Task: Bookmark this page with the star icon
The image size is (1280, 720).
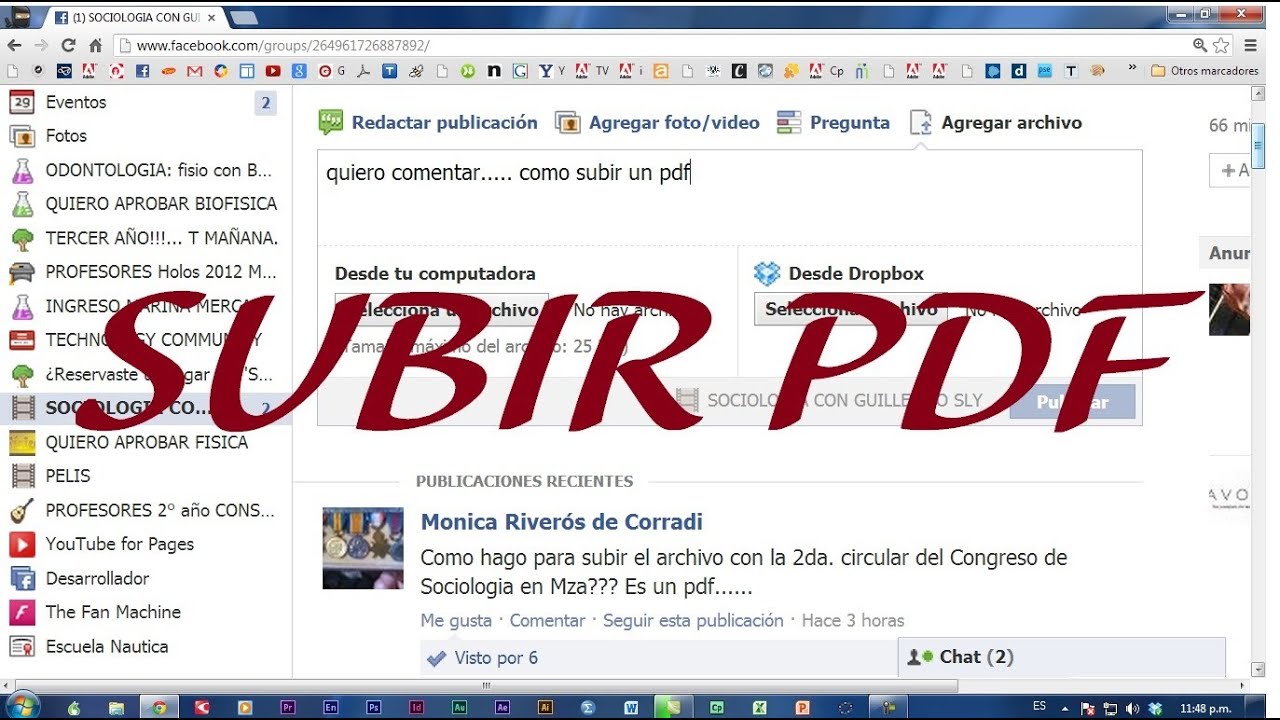Action: (1221, 45)
